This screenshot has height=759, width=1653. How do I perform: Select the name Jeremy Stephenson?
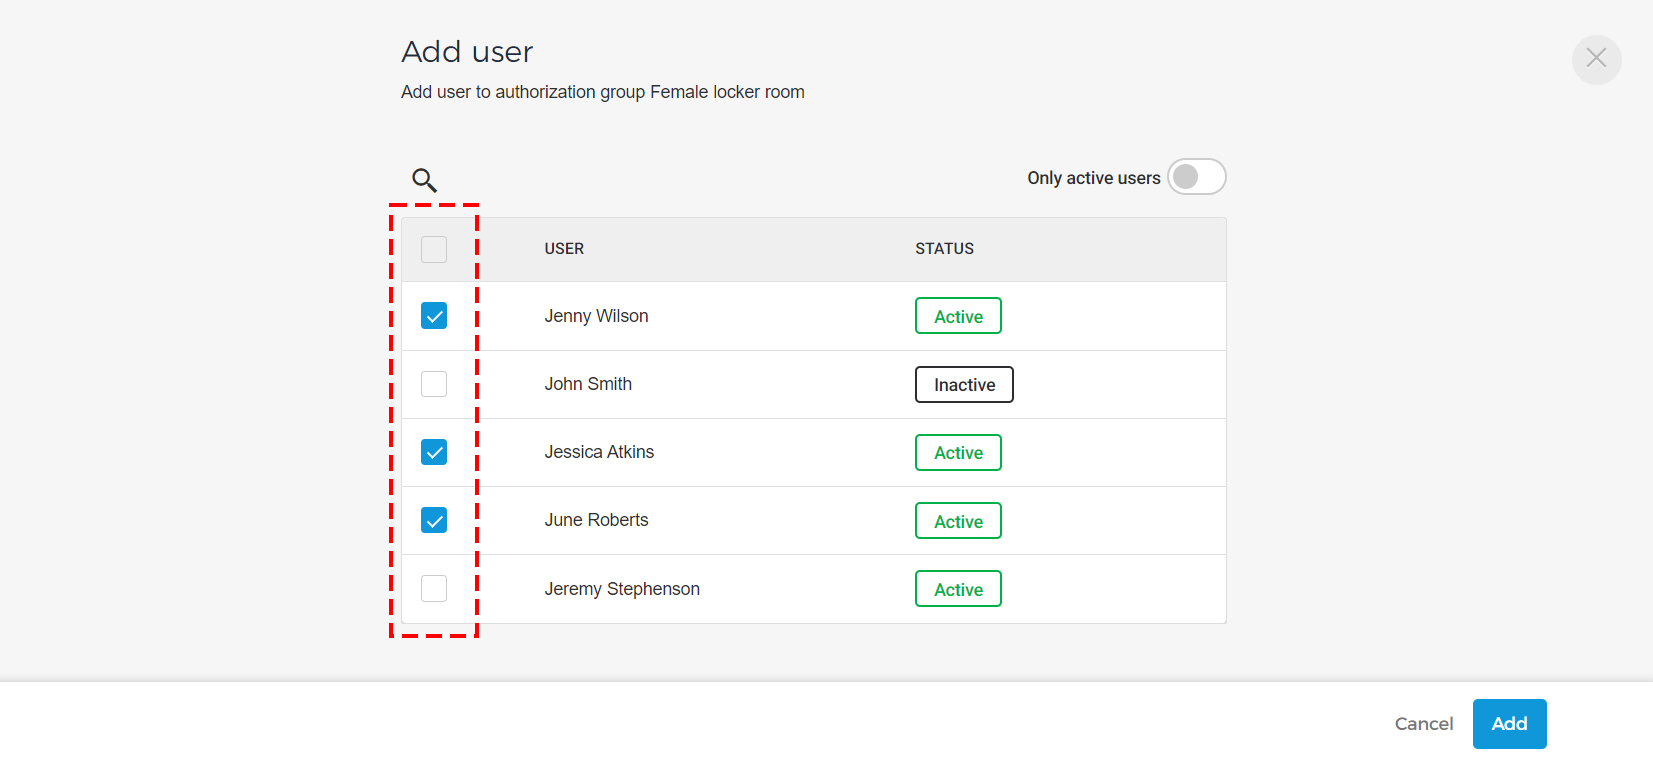click(x=622, y=589)
